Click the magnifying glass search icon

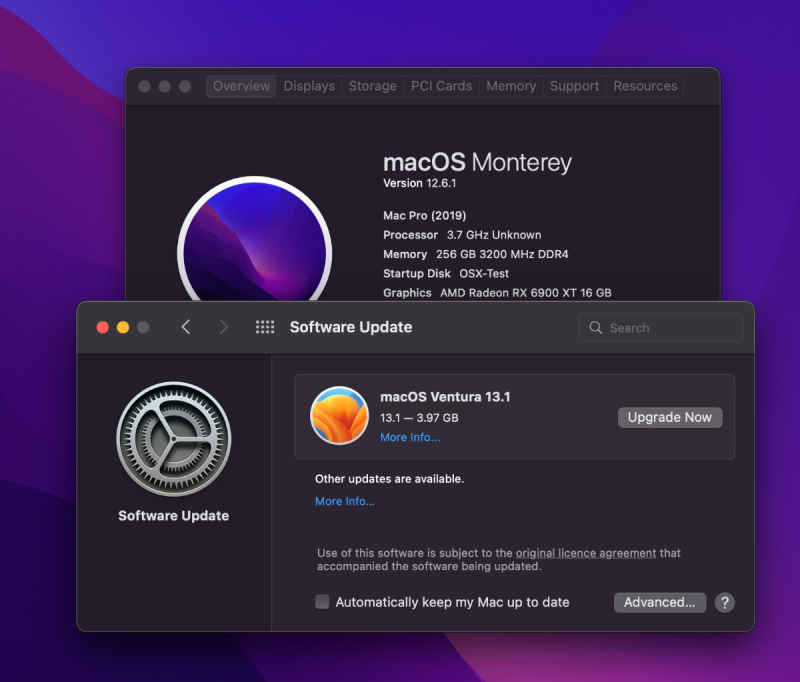[x=595, y=327]
